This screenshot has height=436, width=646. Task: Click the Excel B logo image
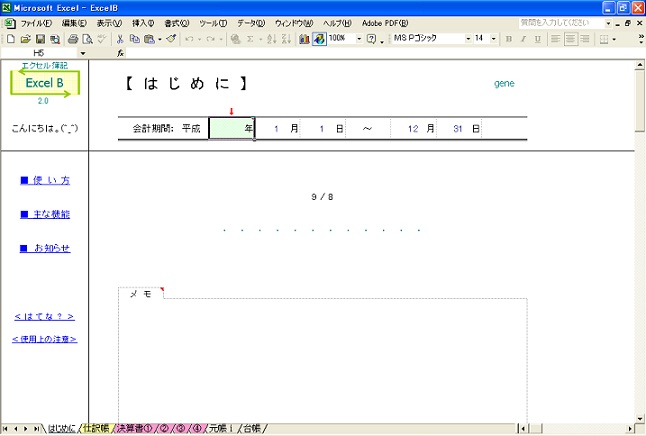click(44, 84)
